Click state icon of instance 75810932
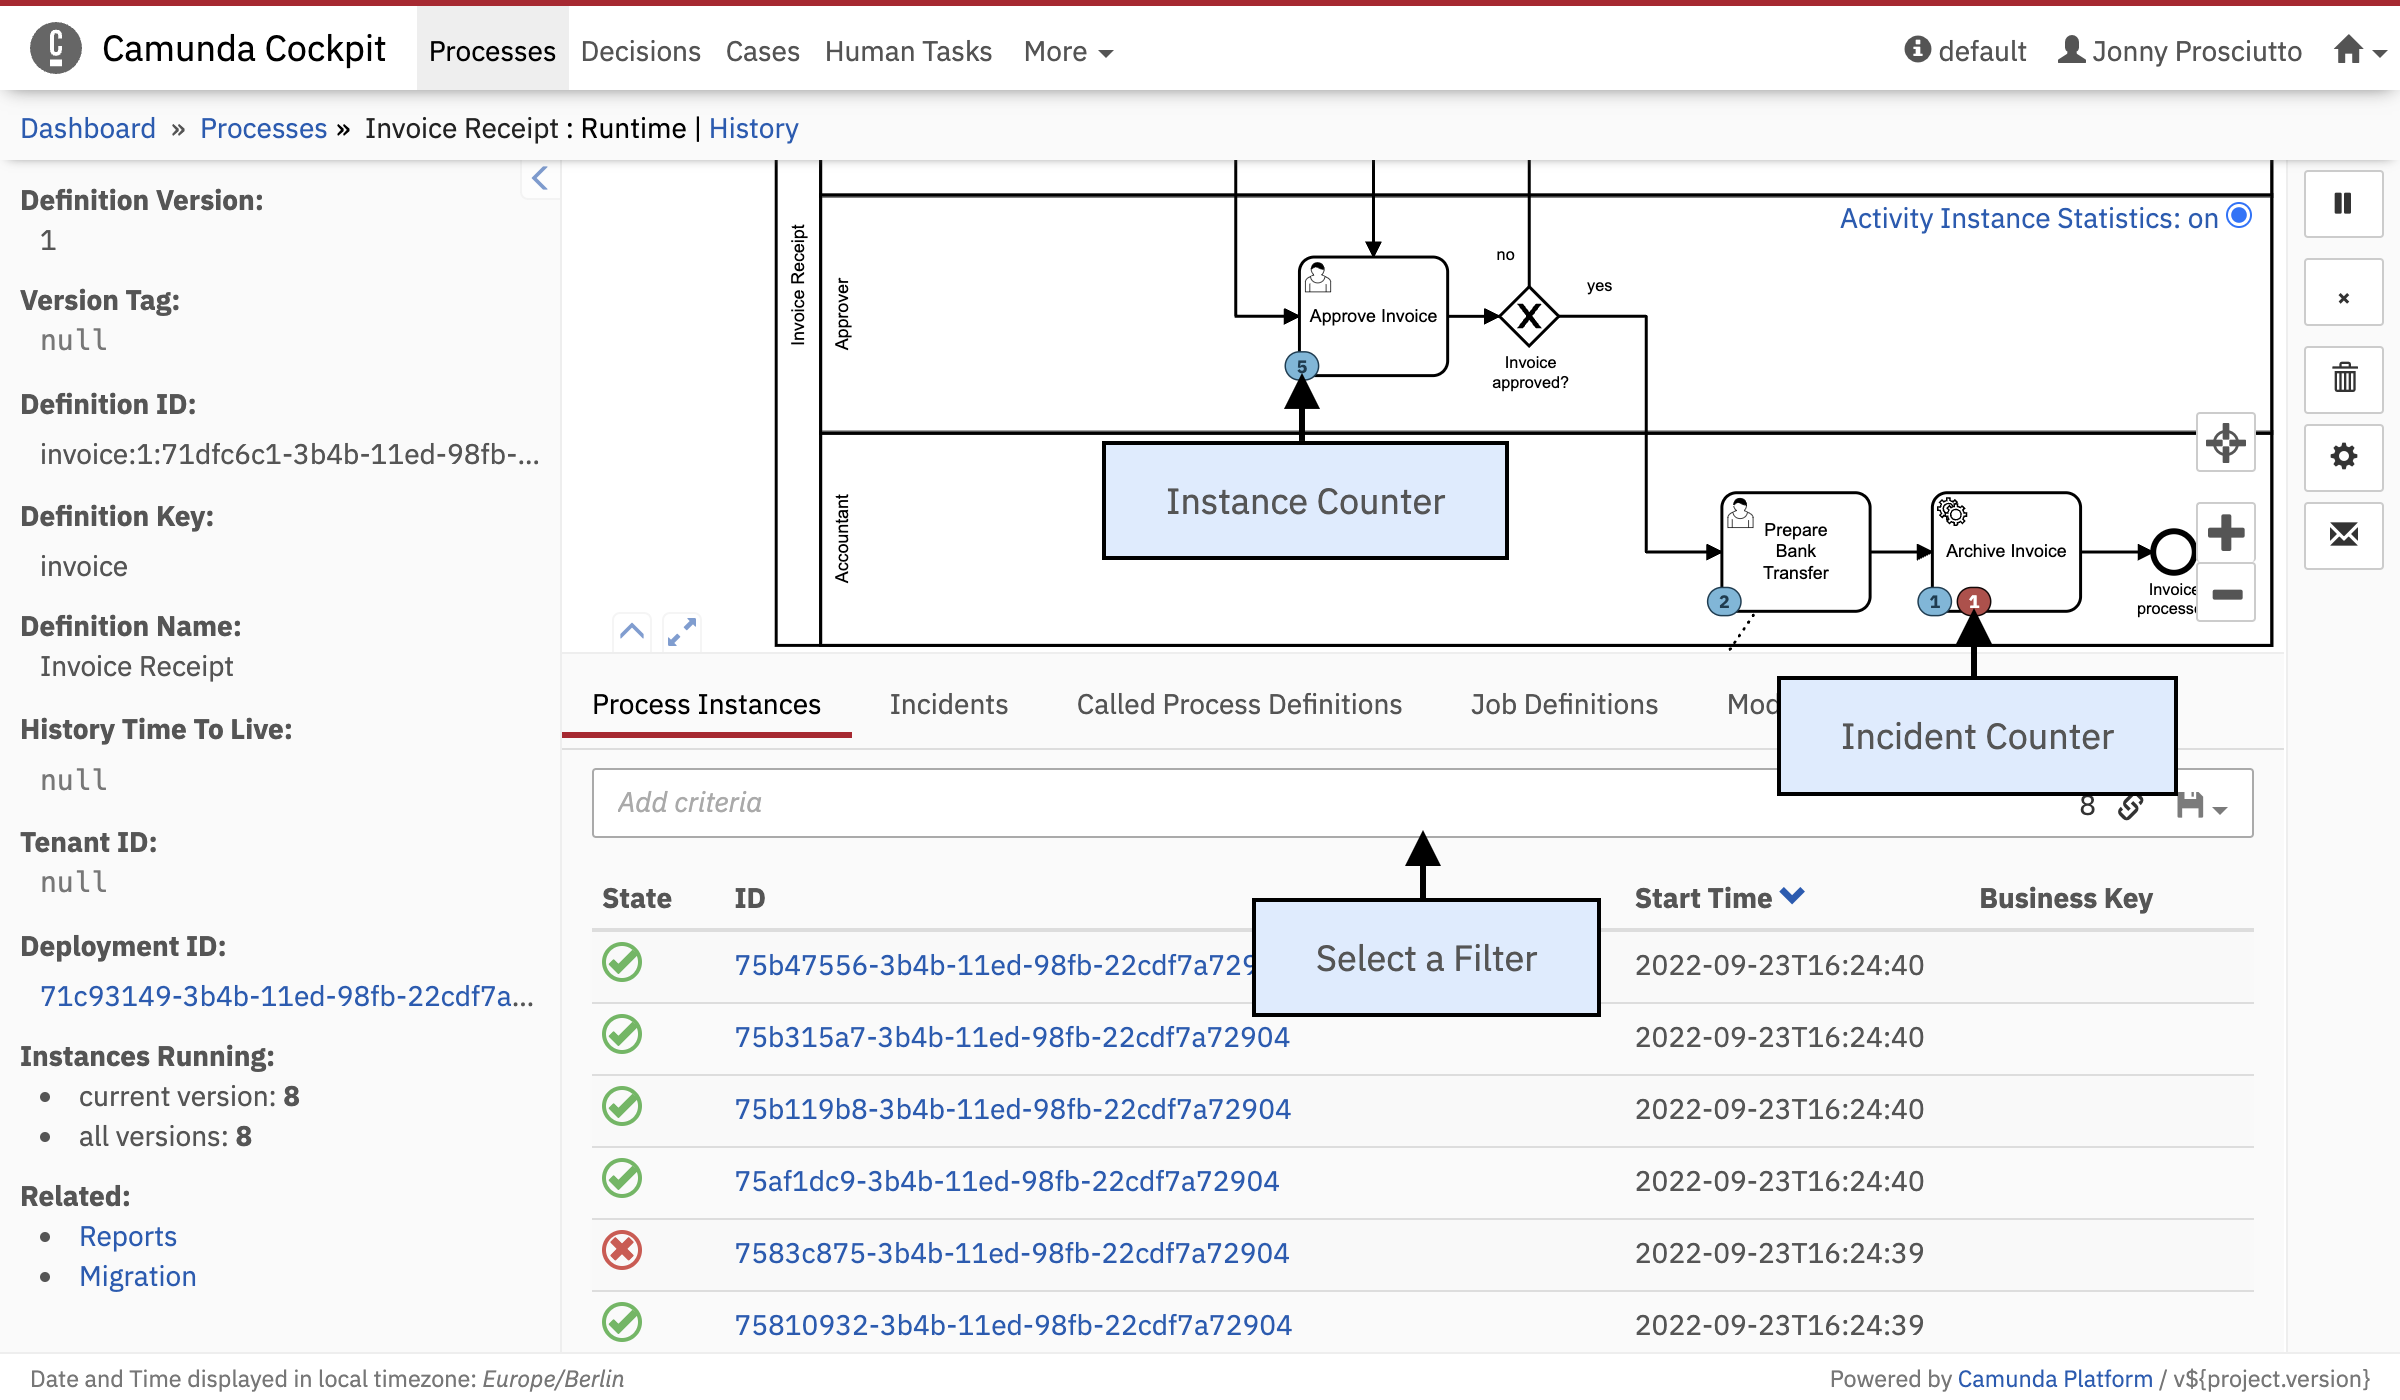 click(x=622, y=1323)
